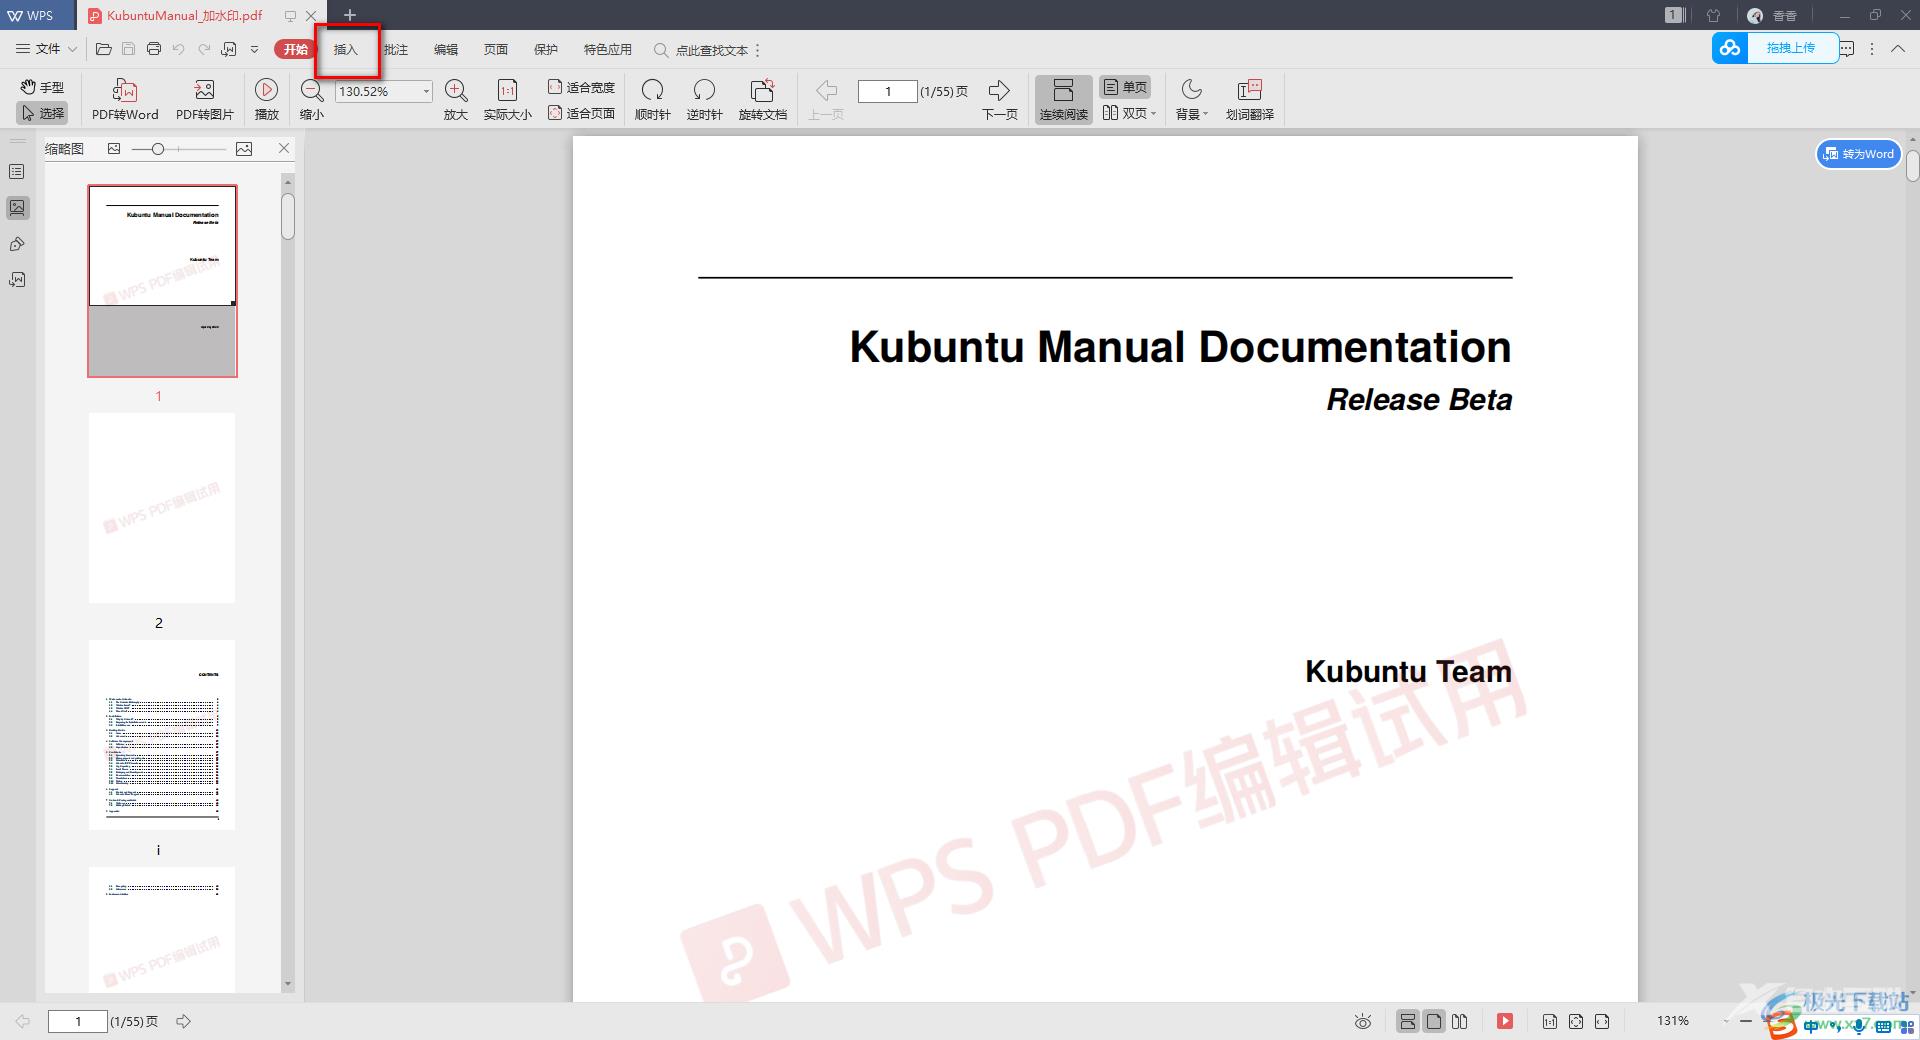Image resolution: width=1920 pixels, height=1040 pixels.
Task: Expand quick access toolbar customize arrow
Action: coord(254,49)
